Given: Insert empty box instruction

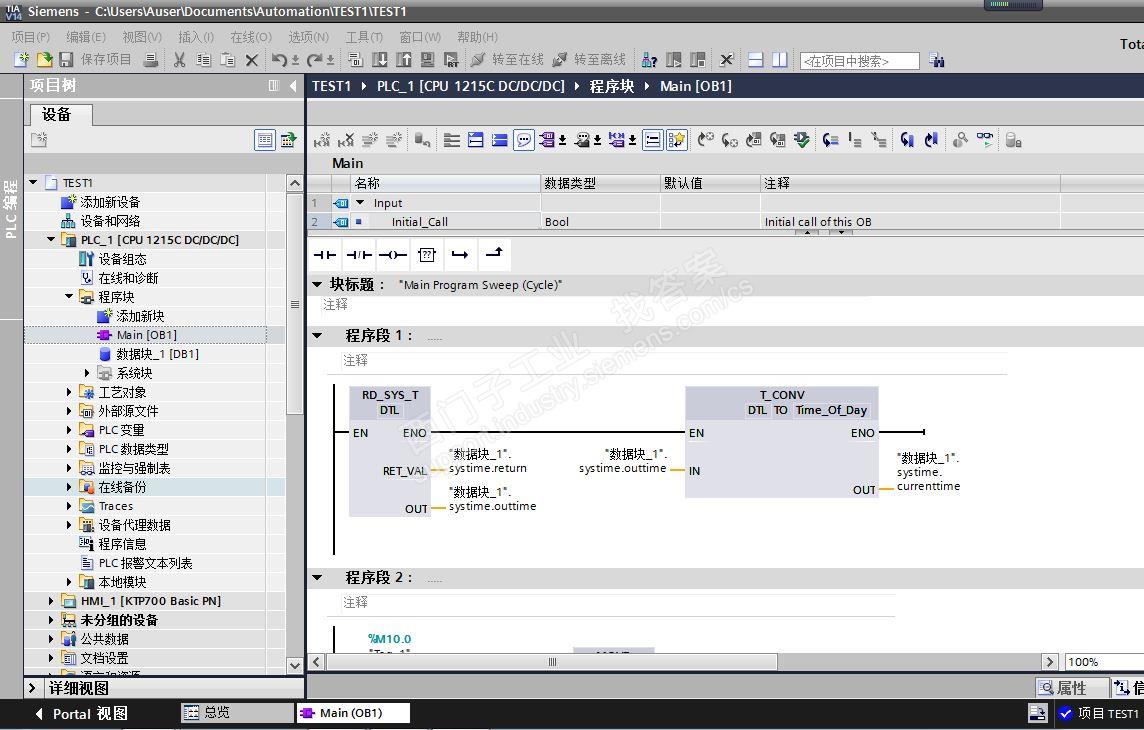Looking at the screenshot, I should point(427,255).
